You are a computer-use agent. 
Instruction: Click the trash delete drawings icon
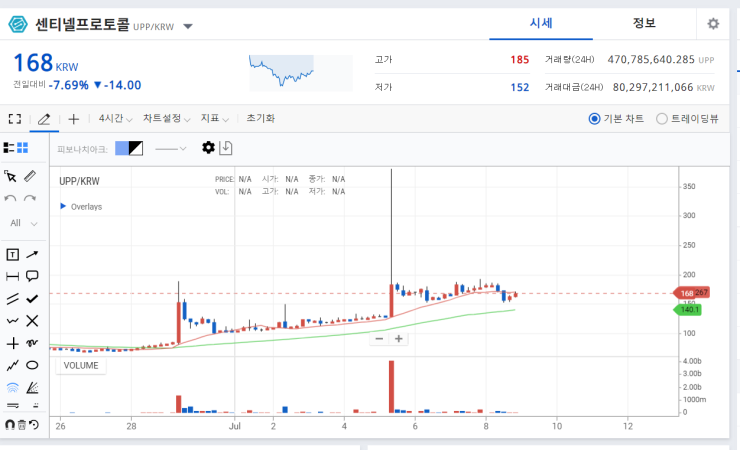click(22, 425)
